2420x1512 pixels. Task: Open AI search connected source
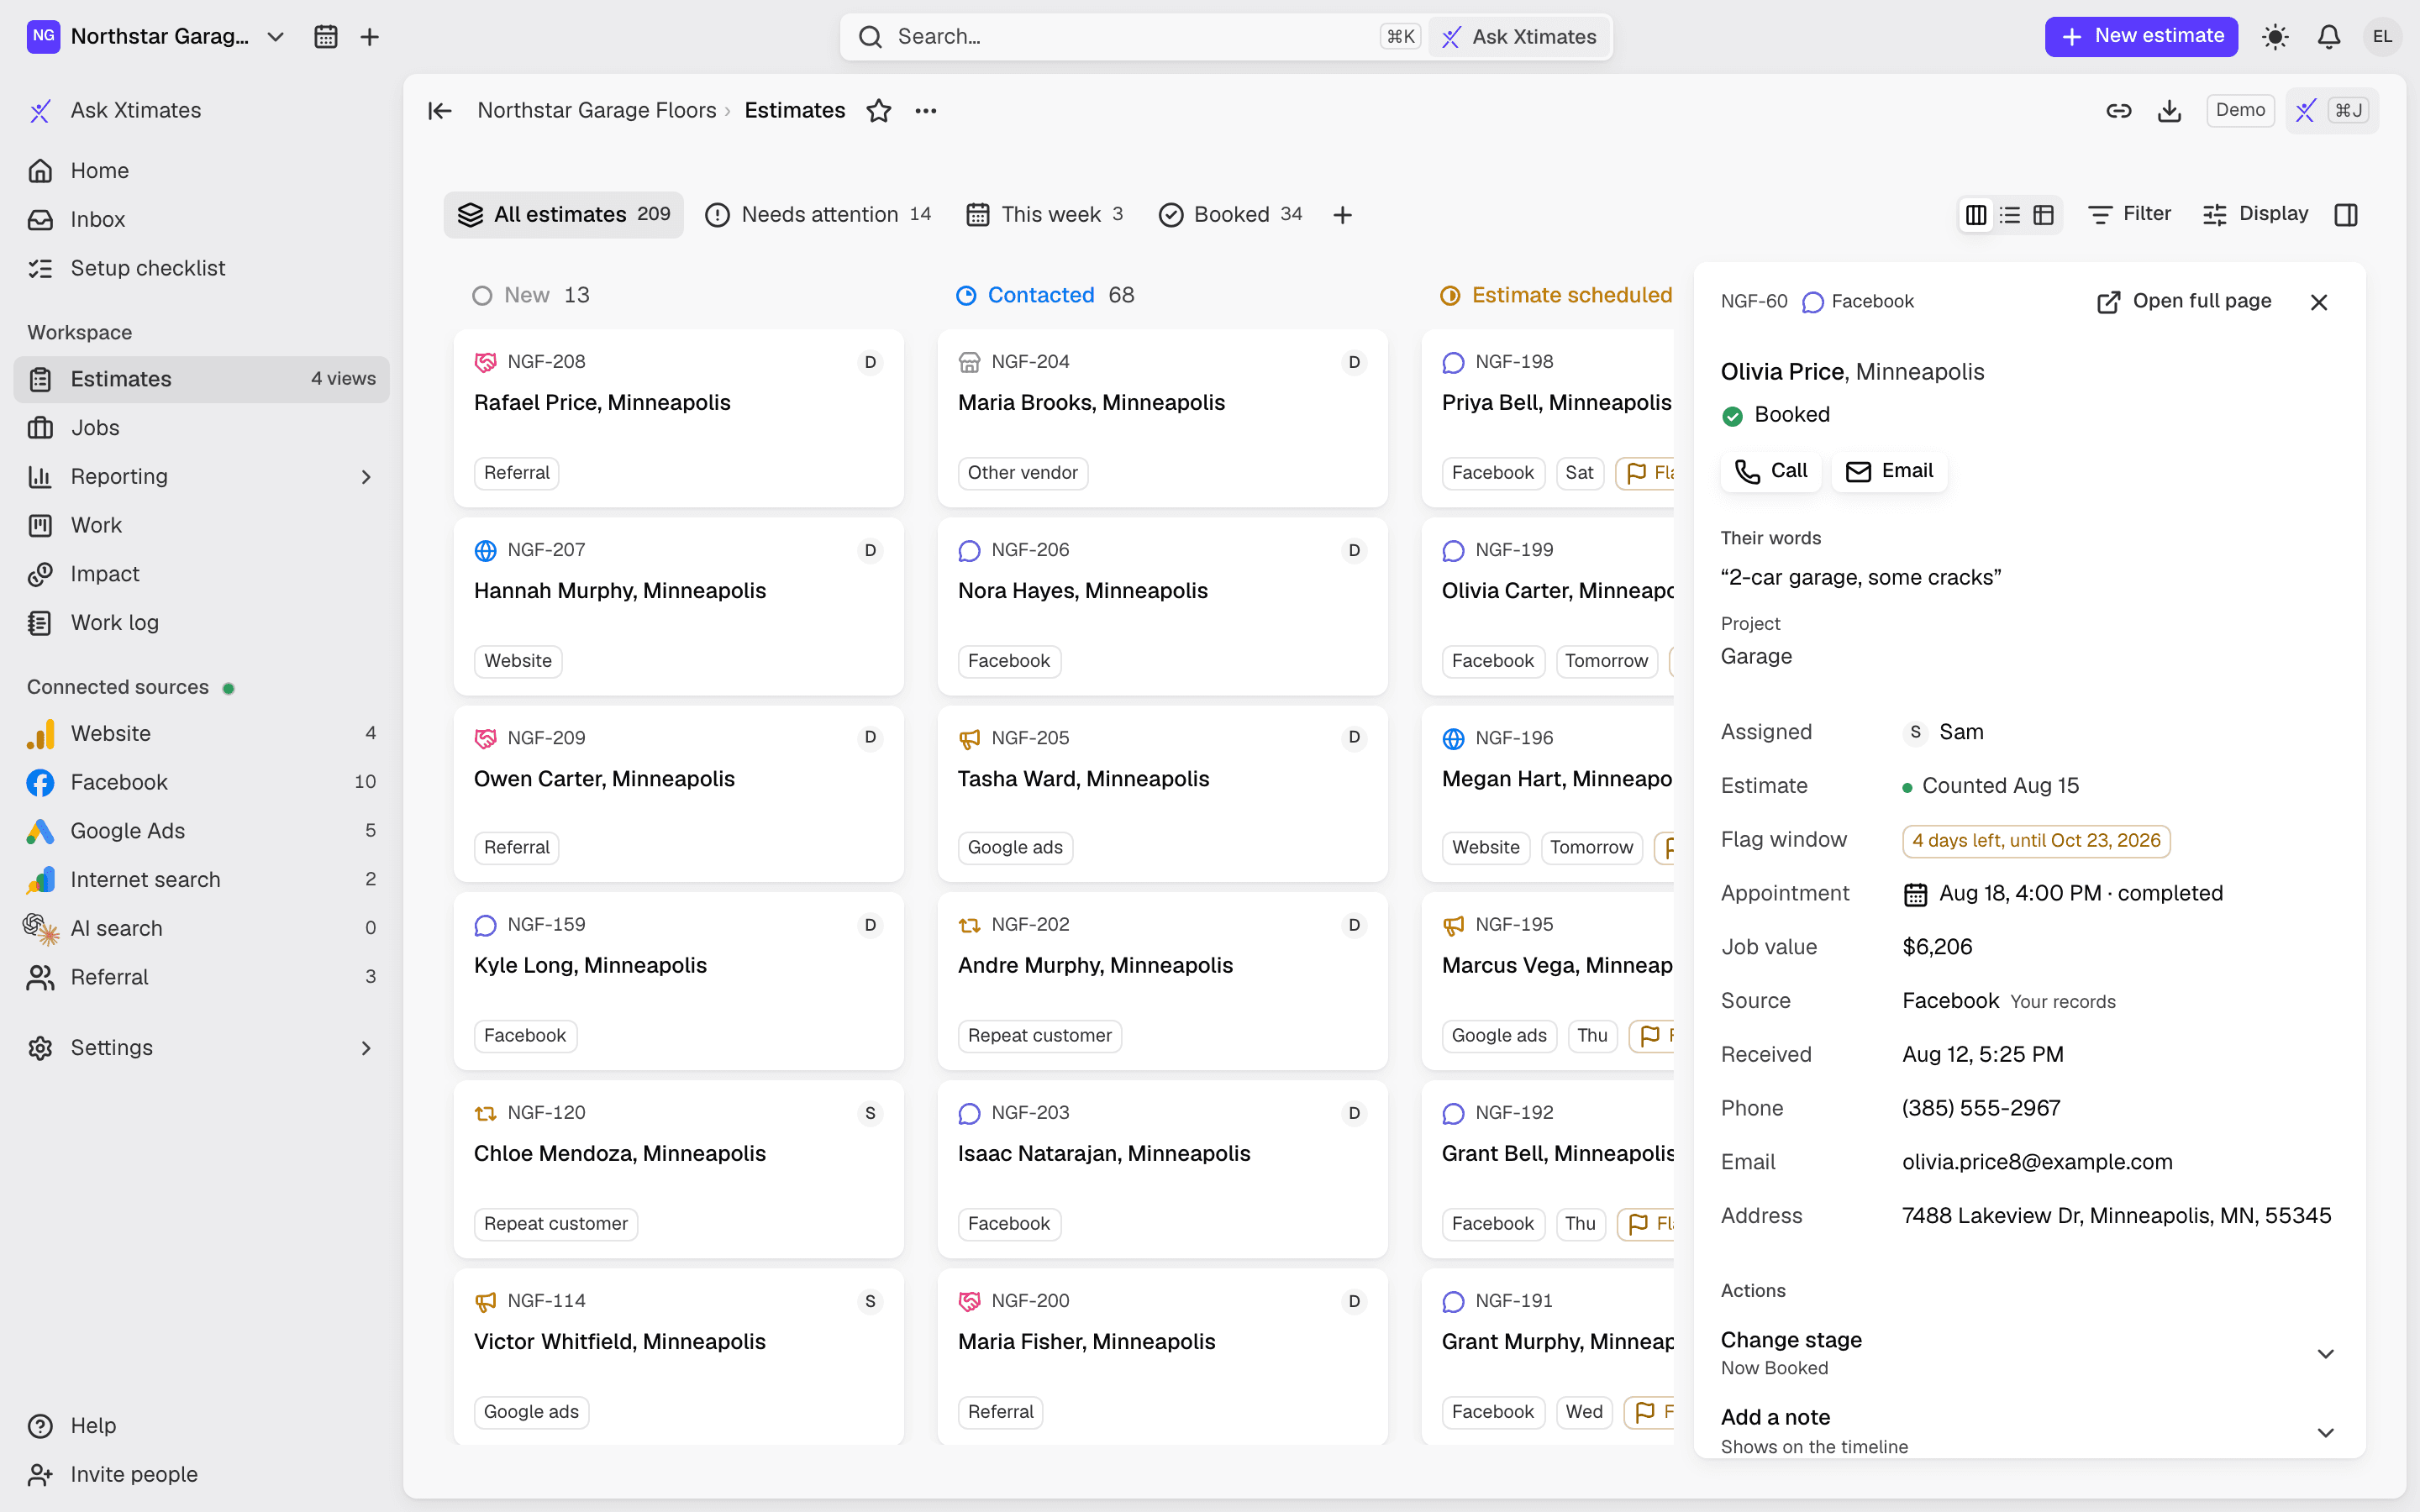click(x=202, y=928)
